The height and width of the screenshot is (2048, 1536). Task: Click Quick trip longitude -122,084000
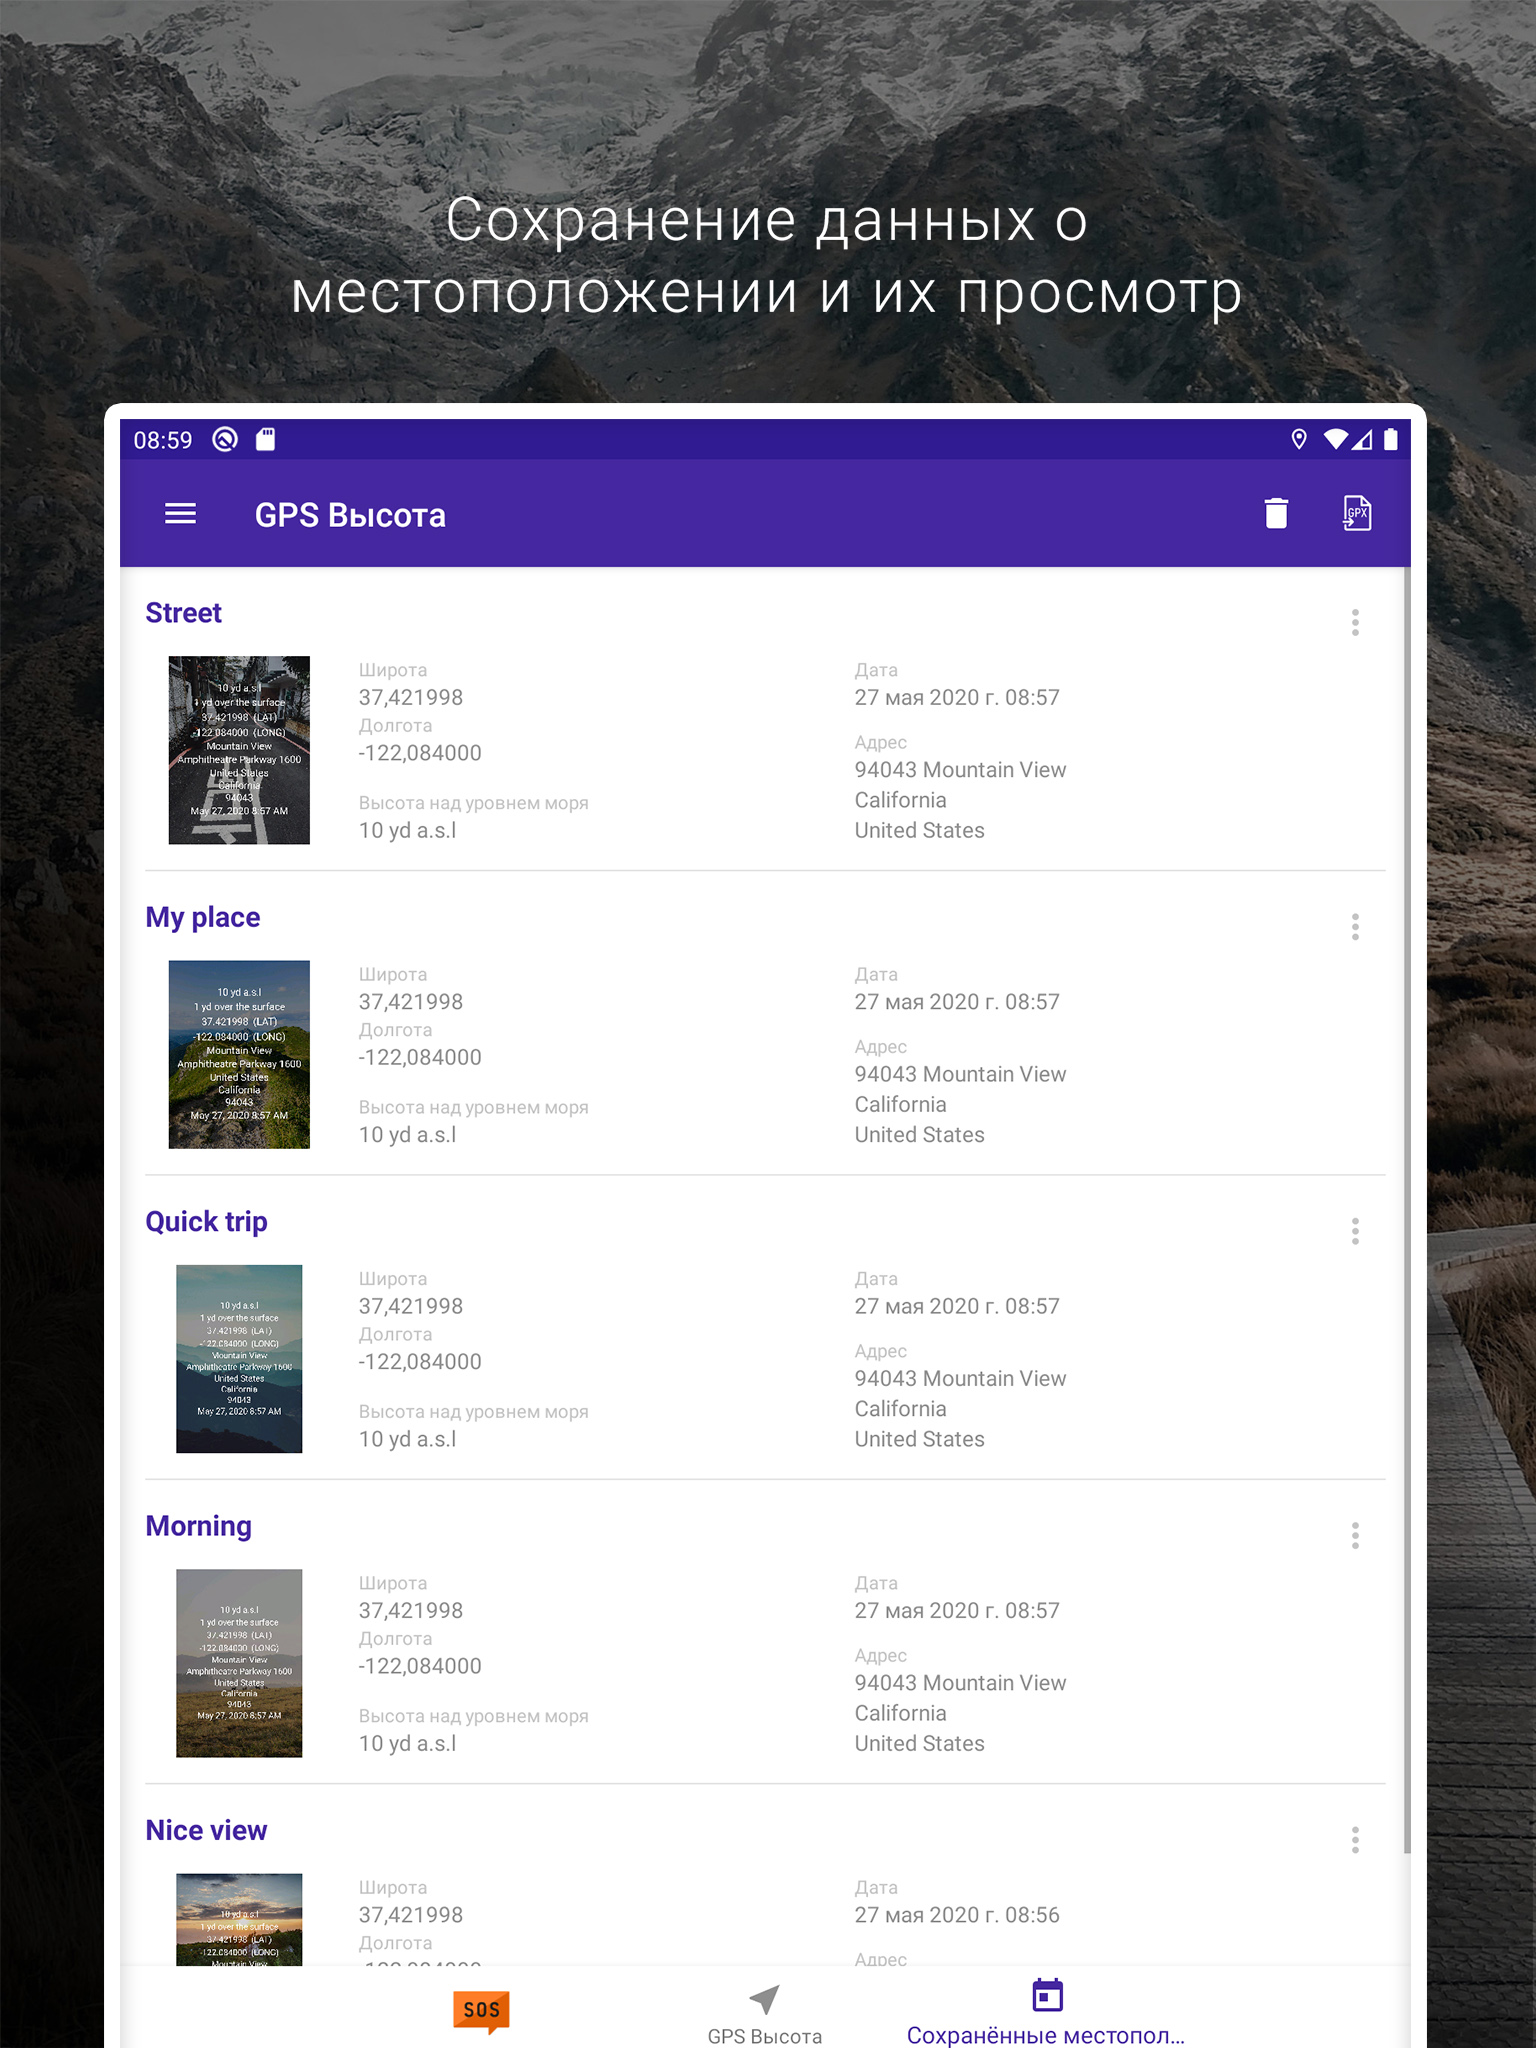[420, 1362]
